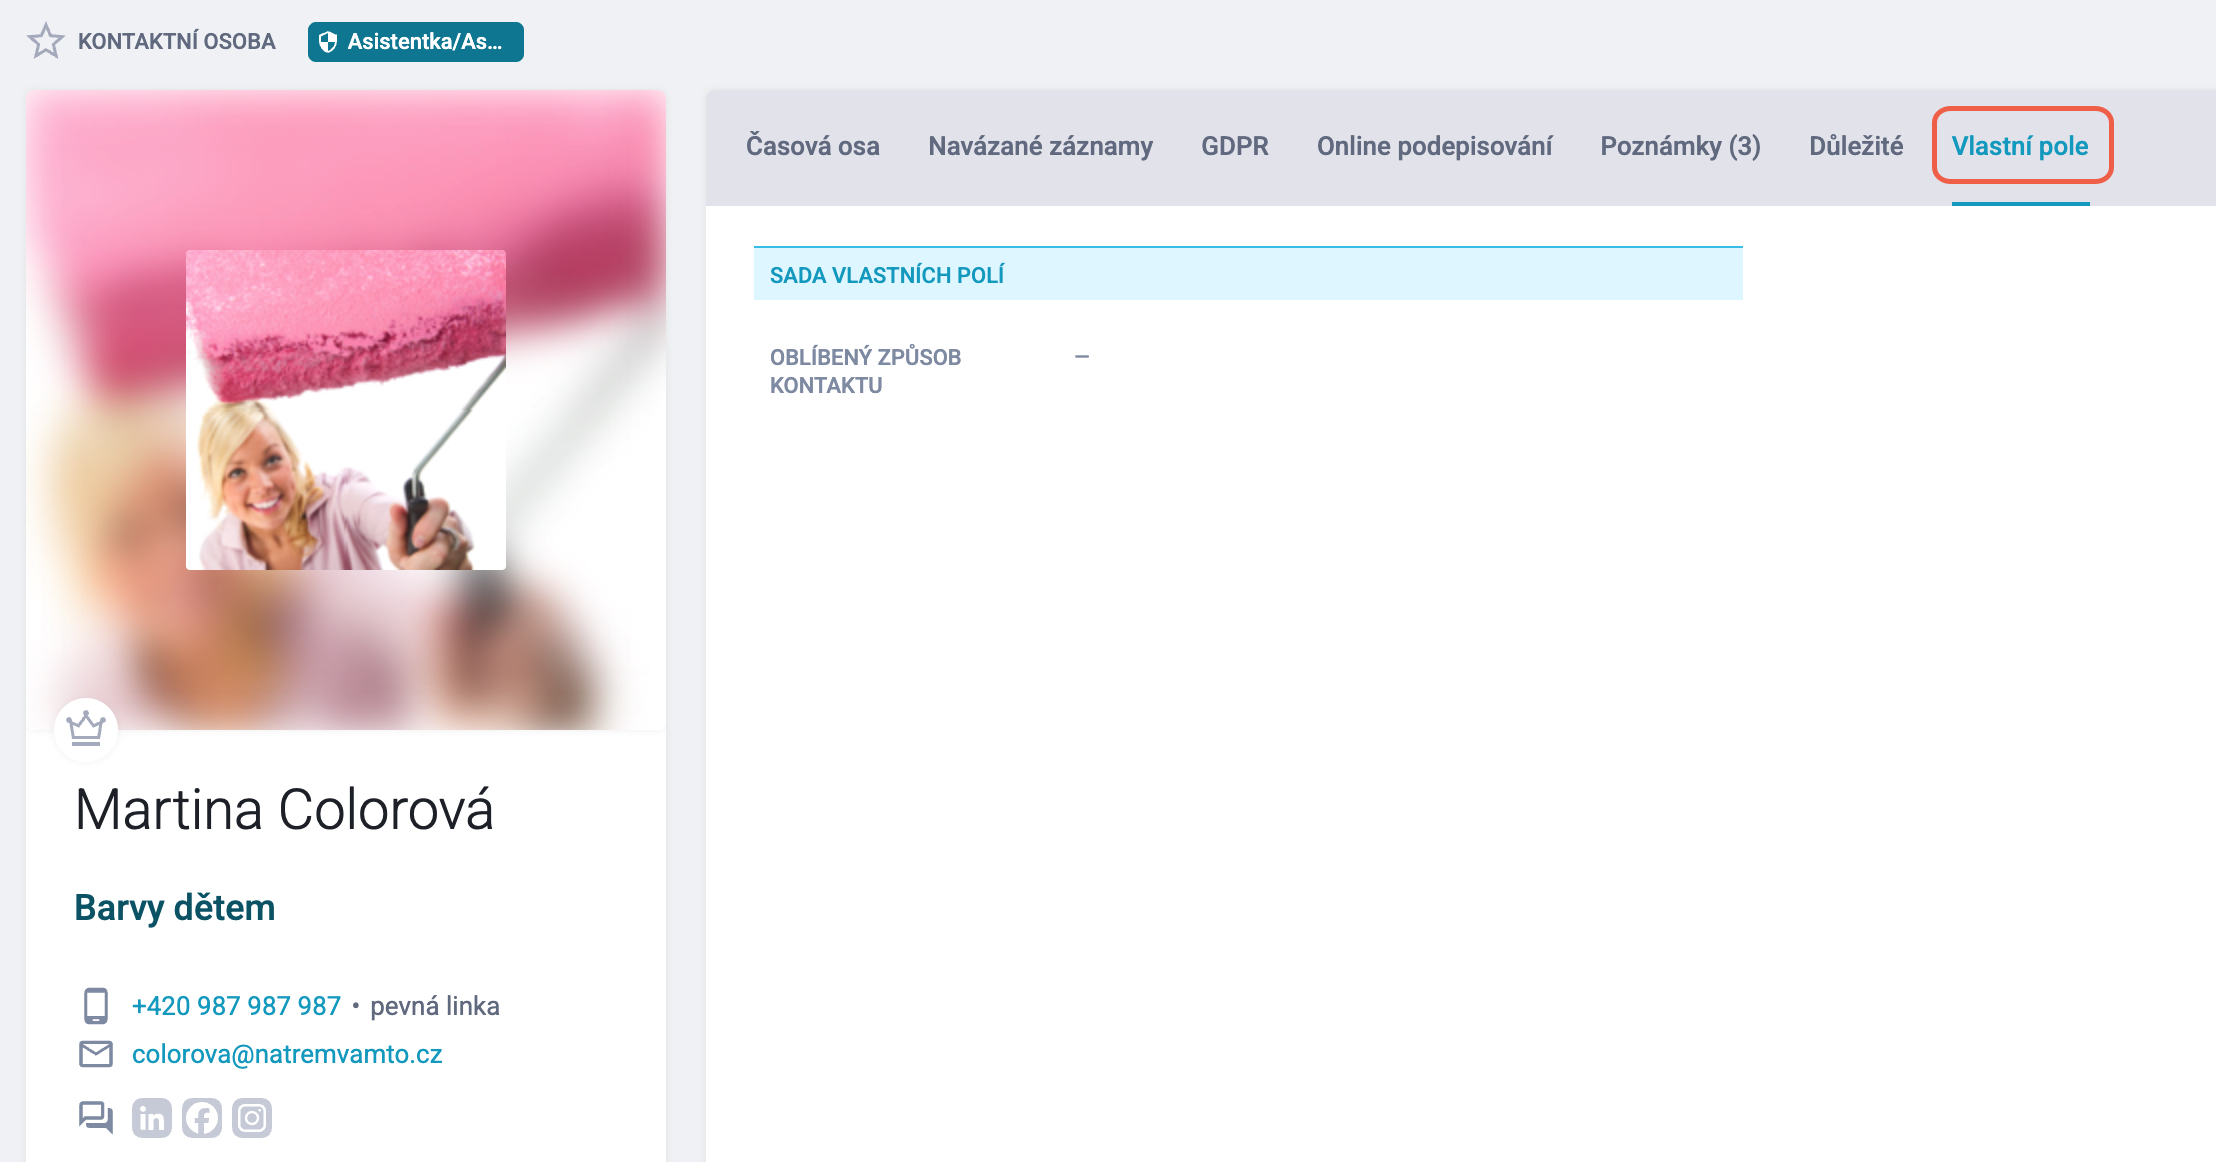Open the company Barvy dětem link
This screenshot has height=1162, width=2216.
coord(175,907)
